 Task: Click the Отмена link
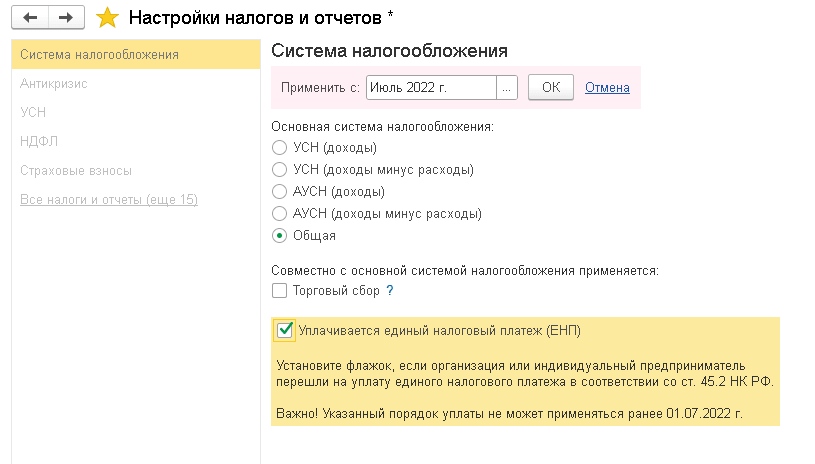point(607,88)
